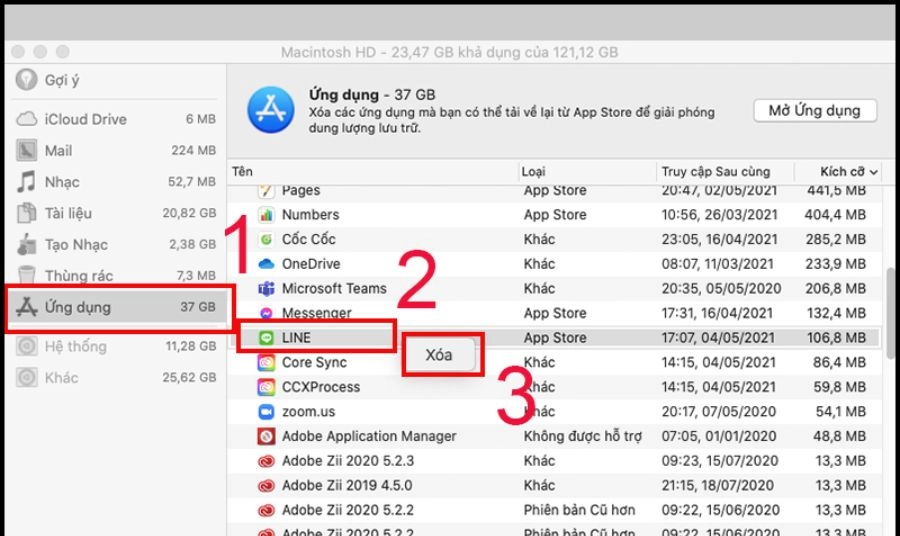Click the CCXProcess icon
Screen dimensions: 900x536
(266, 387)
